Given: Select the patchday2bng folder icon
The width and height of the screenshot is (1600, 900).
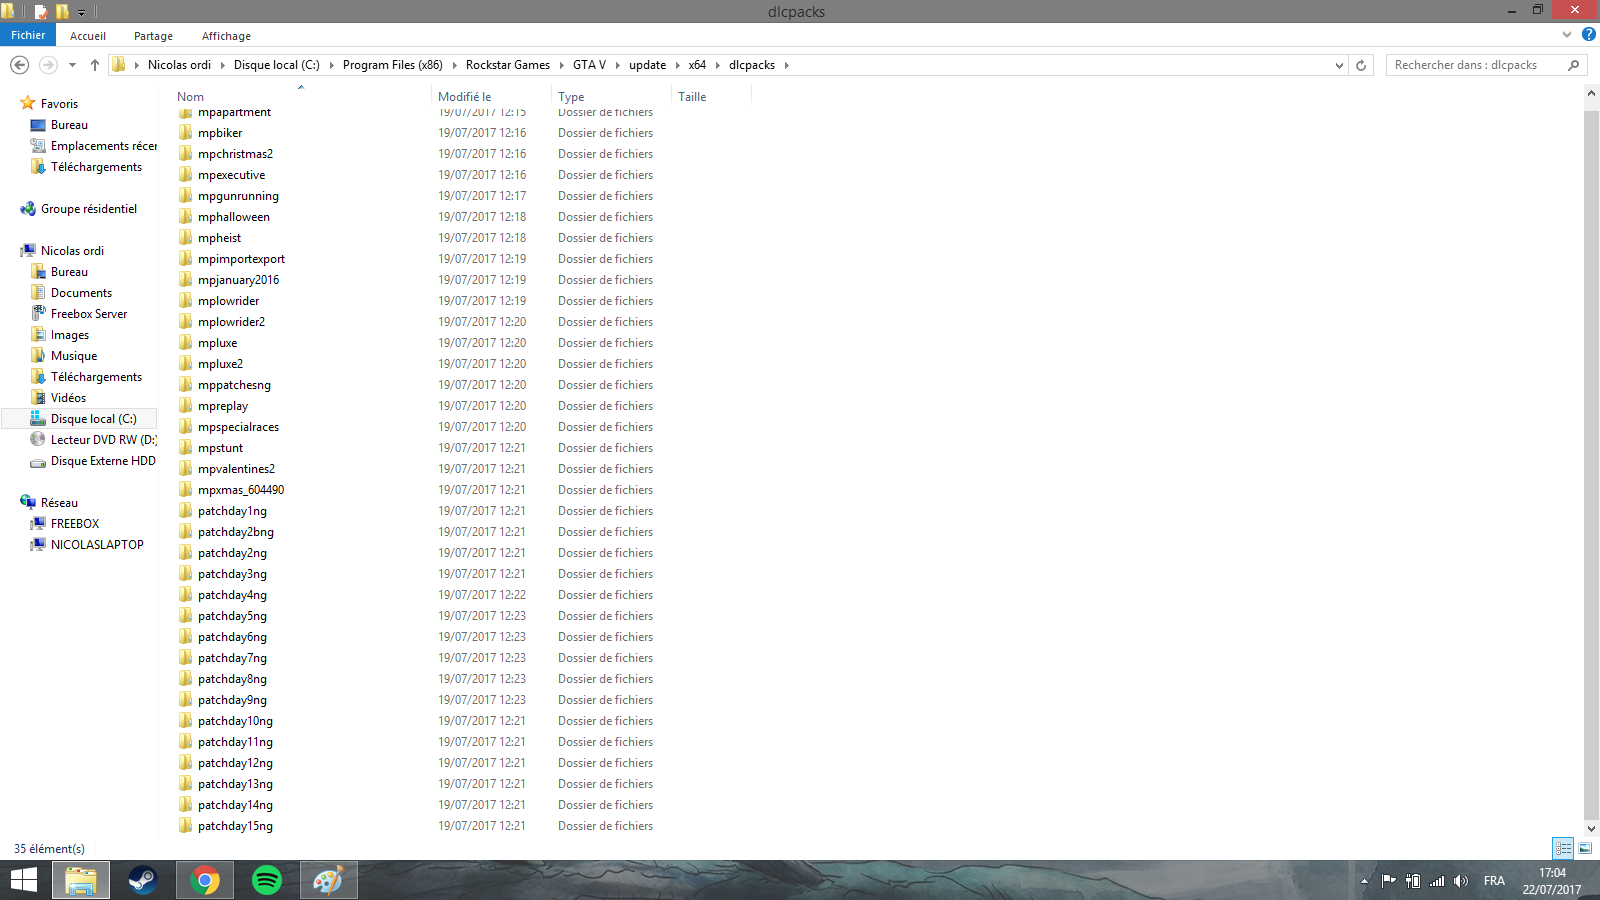Looking at the screenshot, I should tap(186, 532).
